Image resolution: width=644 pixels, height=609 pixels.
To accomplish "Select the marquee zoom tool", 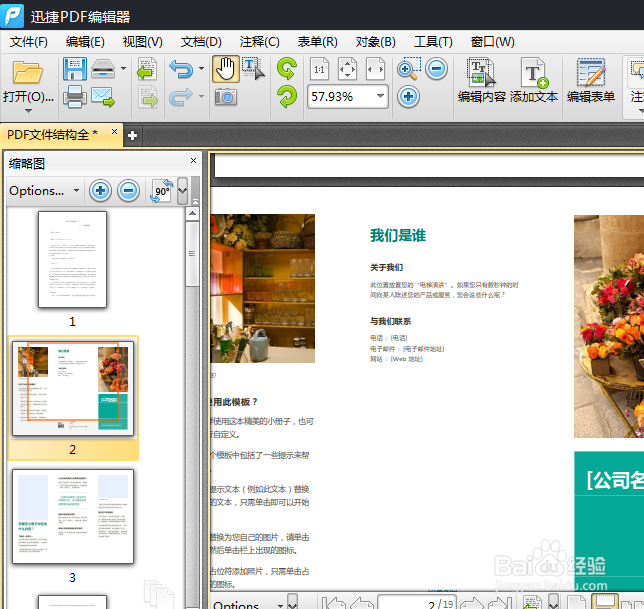I will click(409, 69).
